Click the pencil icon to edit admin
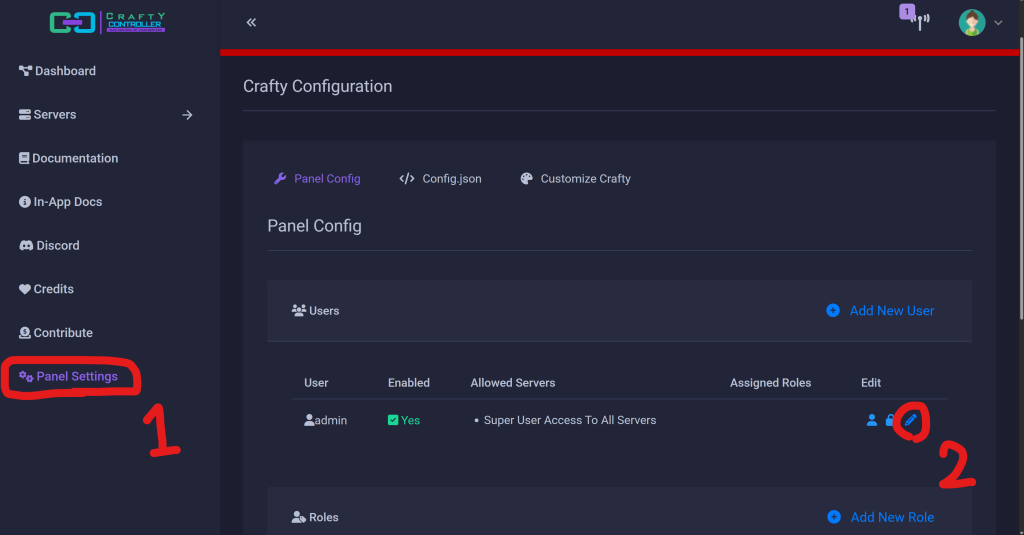Viewport: 1024px width, 535px height. pyautogui.click(x=910, y=421)
